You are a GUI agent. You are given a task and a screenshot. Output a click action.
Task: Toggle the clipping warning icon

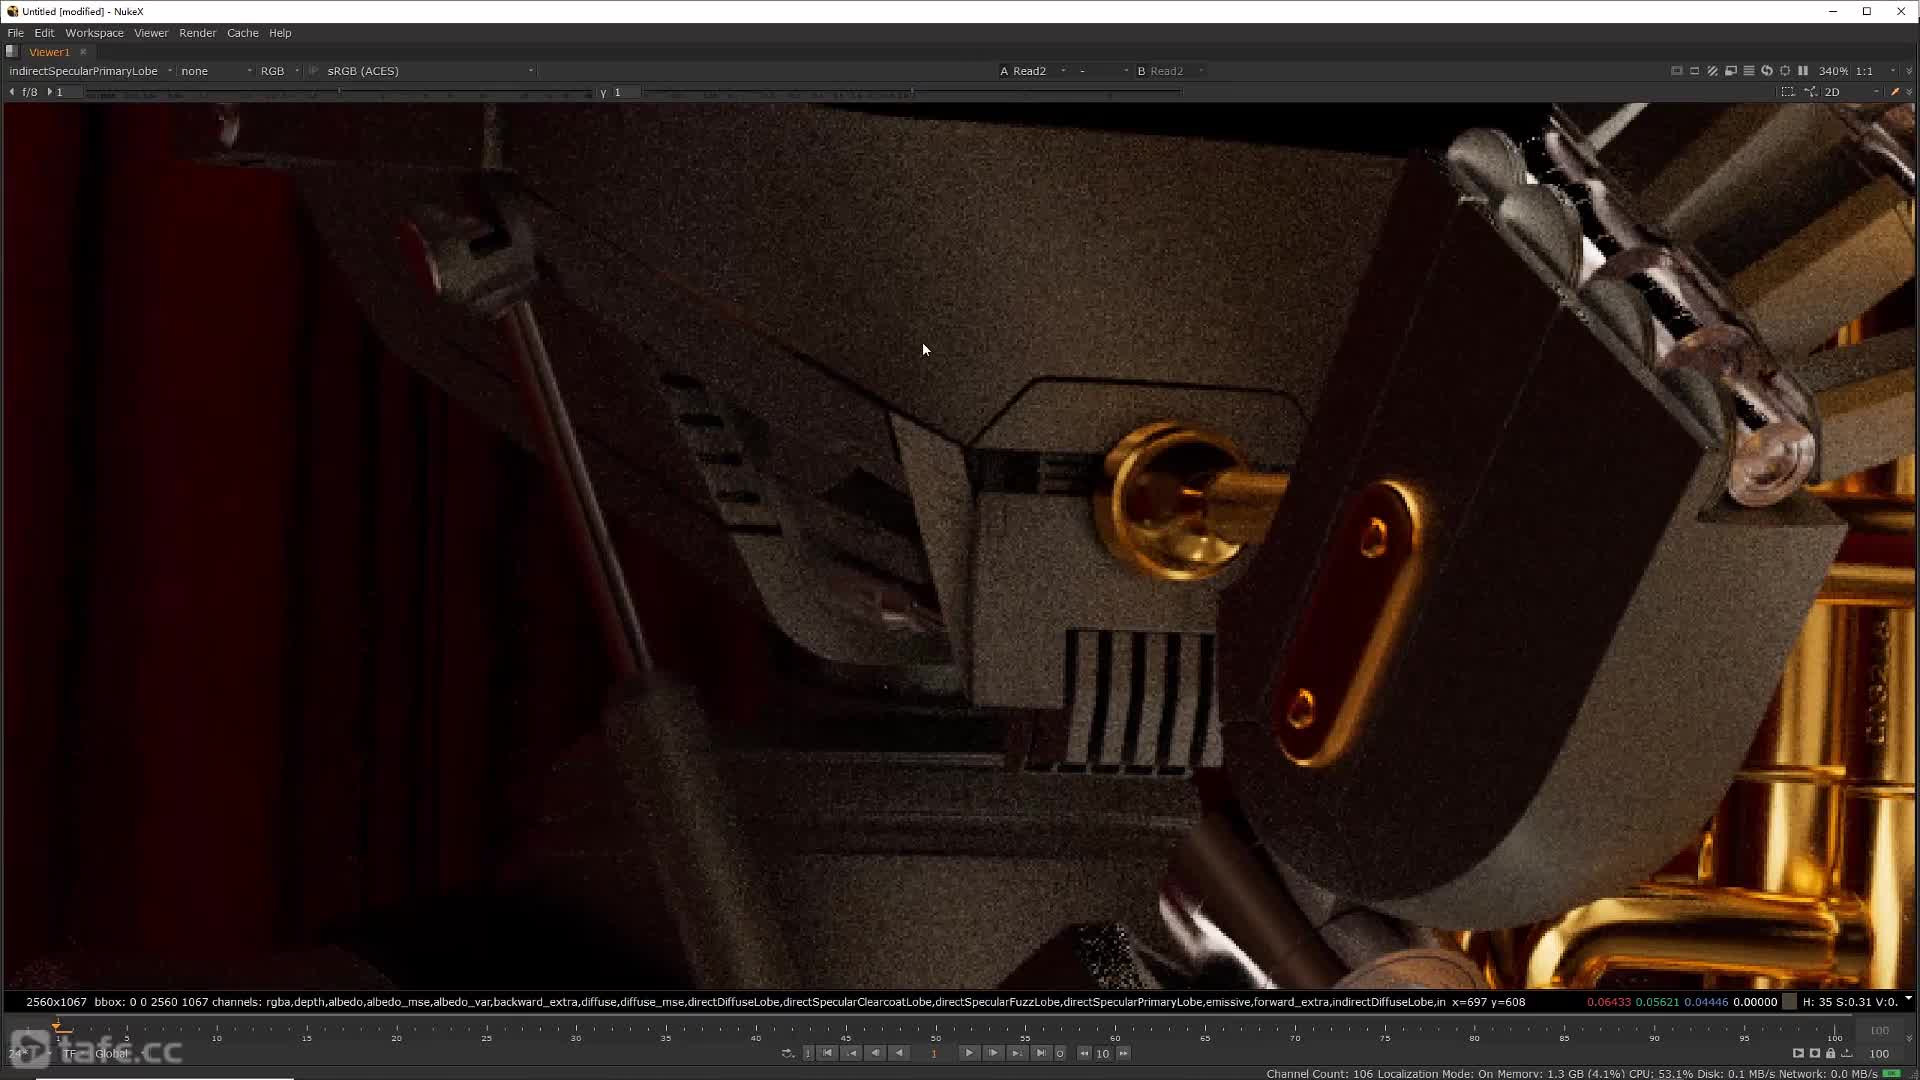[x=1677, y=71]
